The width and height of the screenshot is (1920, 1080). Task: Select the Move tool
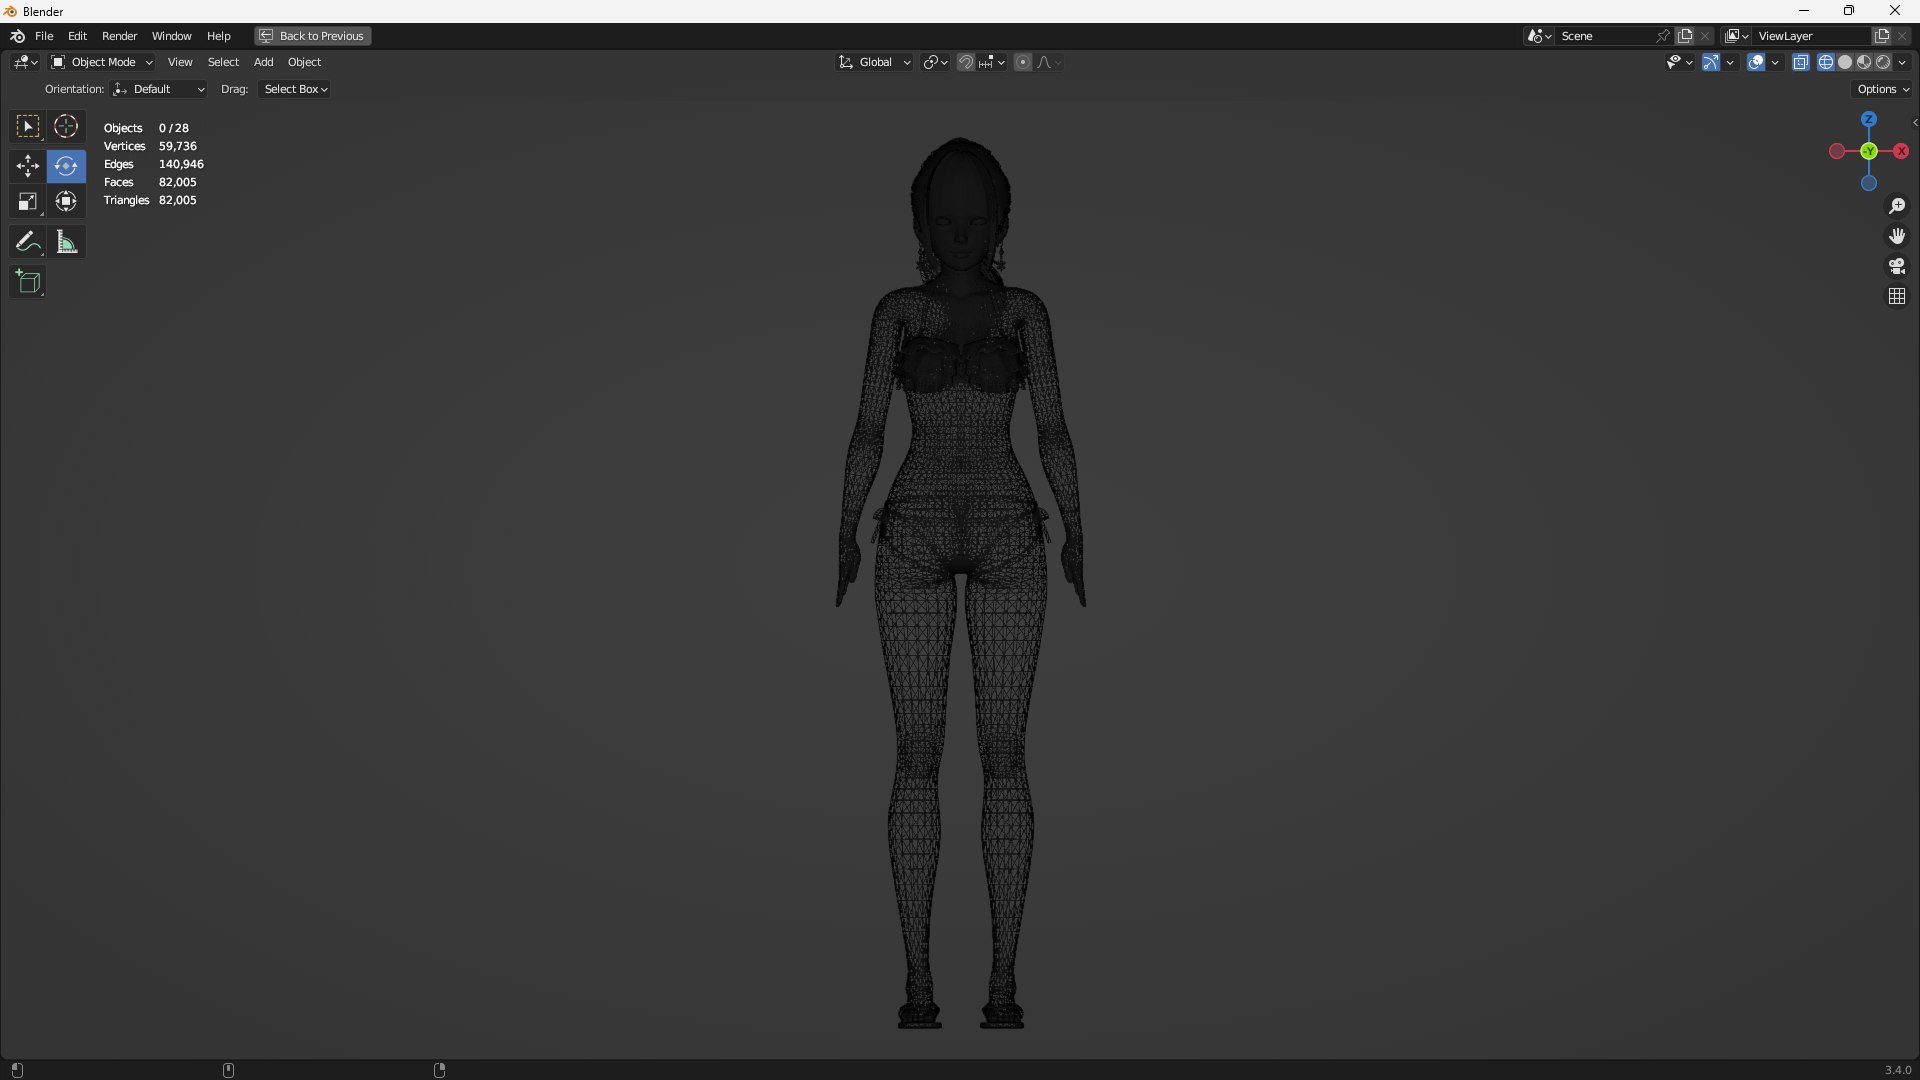pyautogui.click(x=27, y=166)
